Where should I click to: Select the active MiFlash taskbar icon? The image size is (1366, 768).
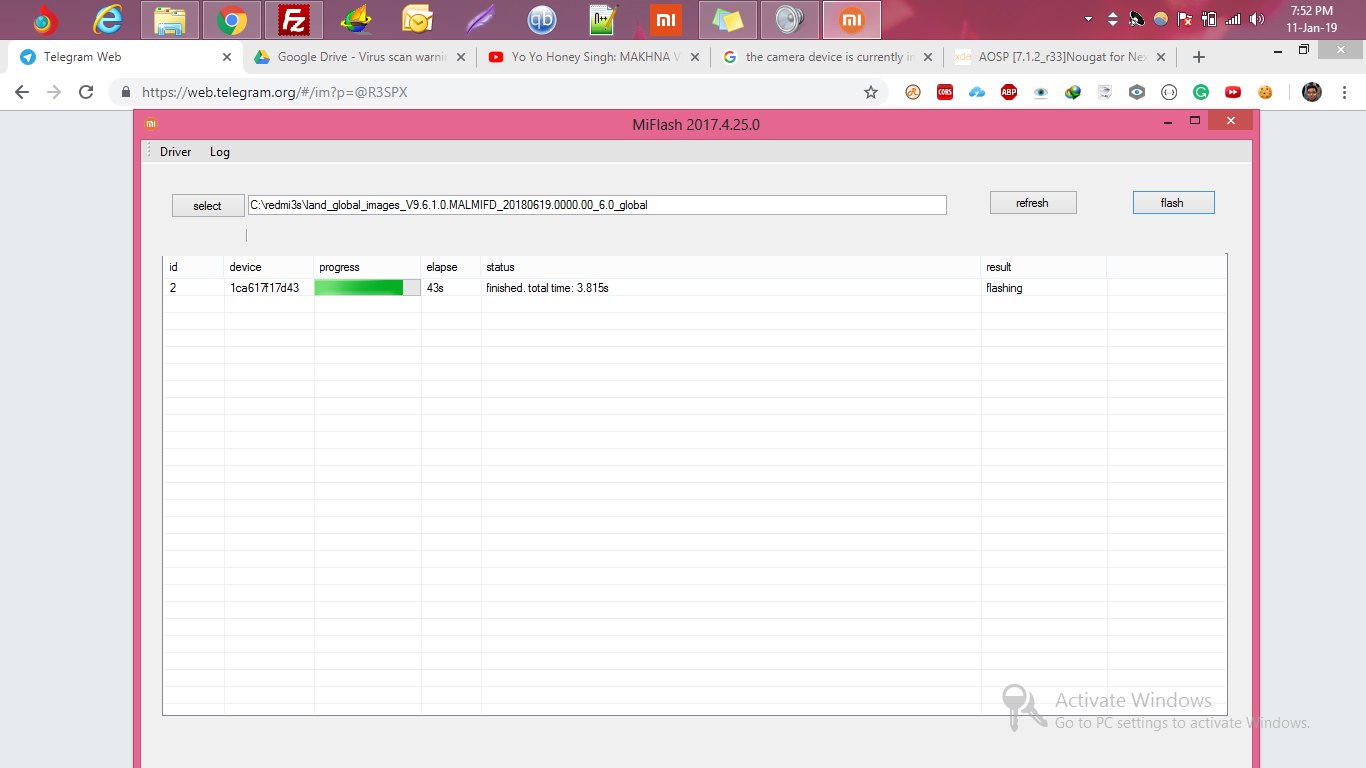(x=852, y=19)
